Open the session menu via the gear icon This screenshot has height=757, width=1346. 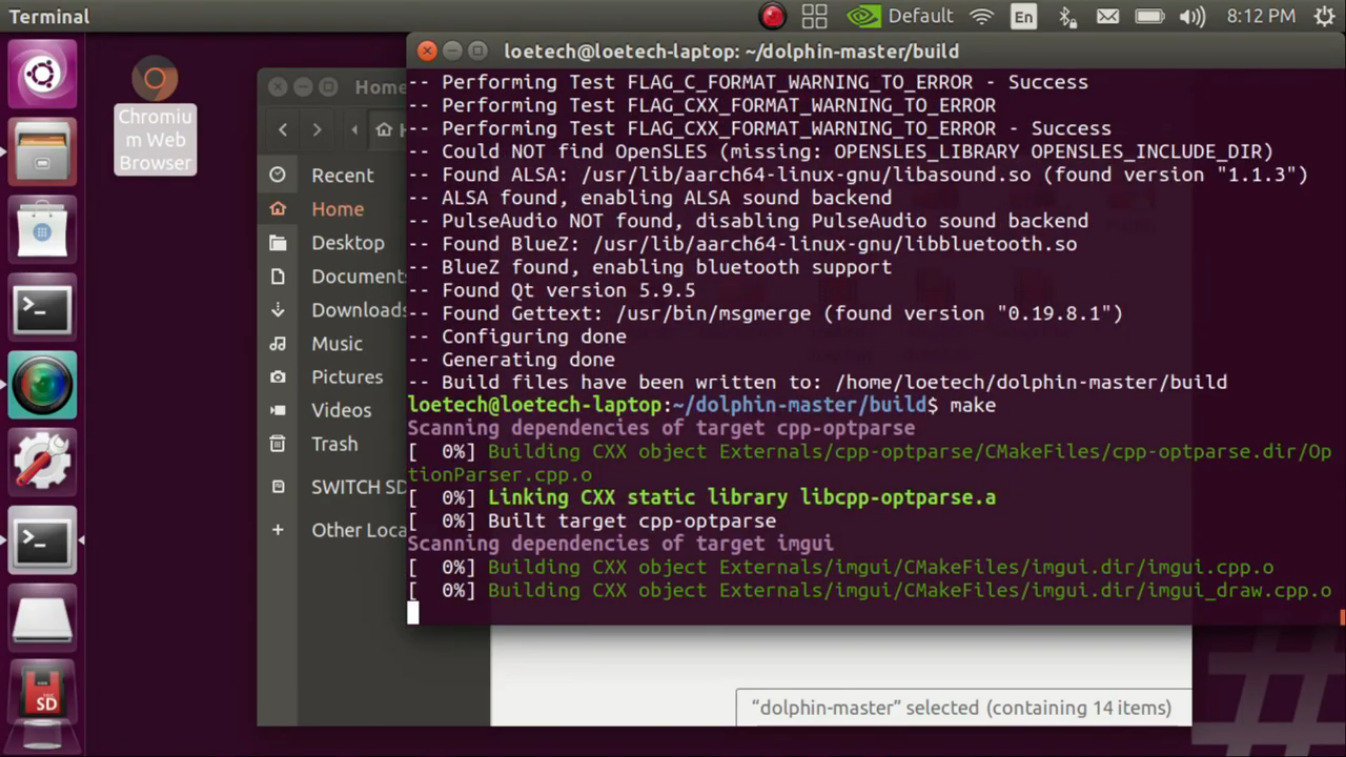click(x=1323, y=16)
